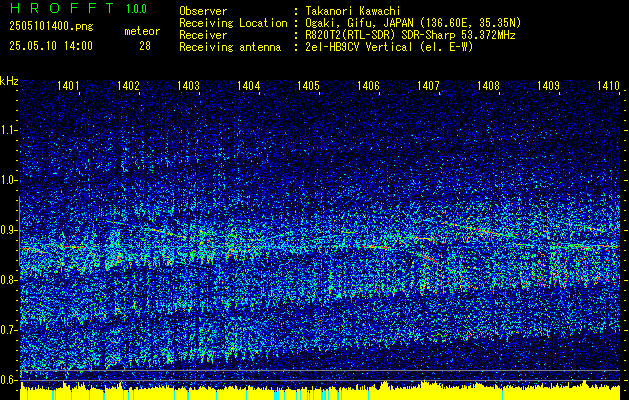The height and width of the screenshot is (400, 629).
Task: Click time axis marker 1401
Action: [68, 85]
